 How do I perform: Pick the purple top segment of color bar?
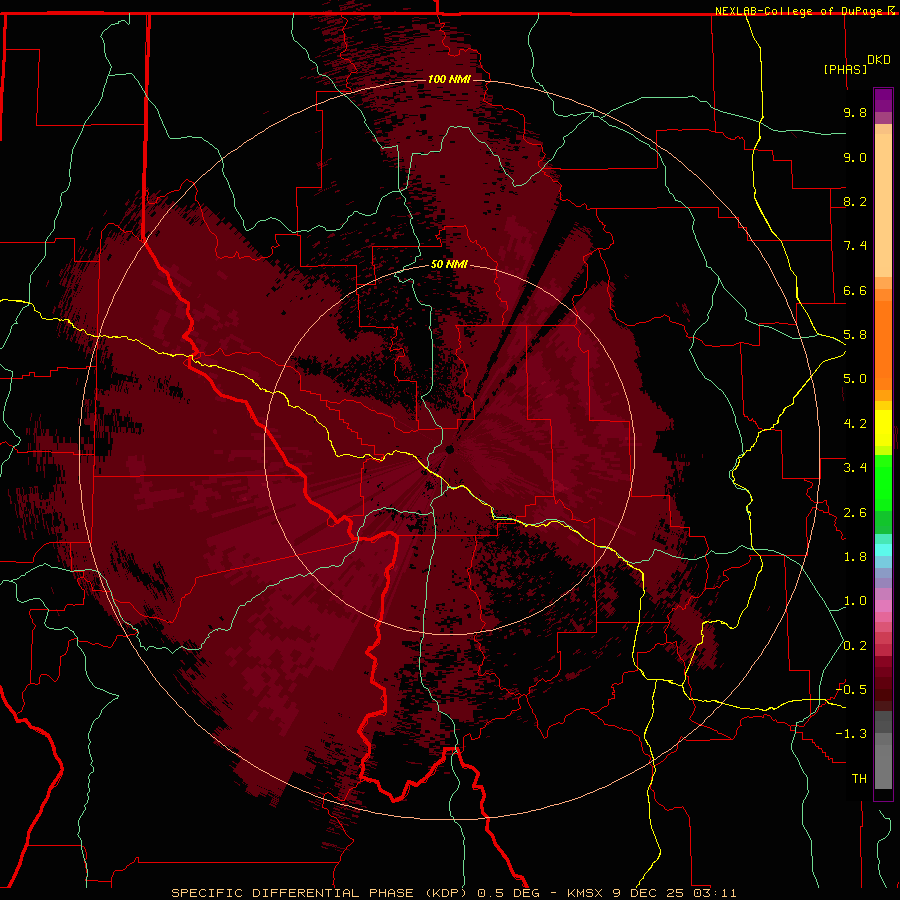(x=883, y=100)
